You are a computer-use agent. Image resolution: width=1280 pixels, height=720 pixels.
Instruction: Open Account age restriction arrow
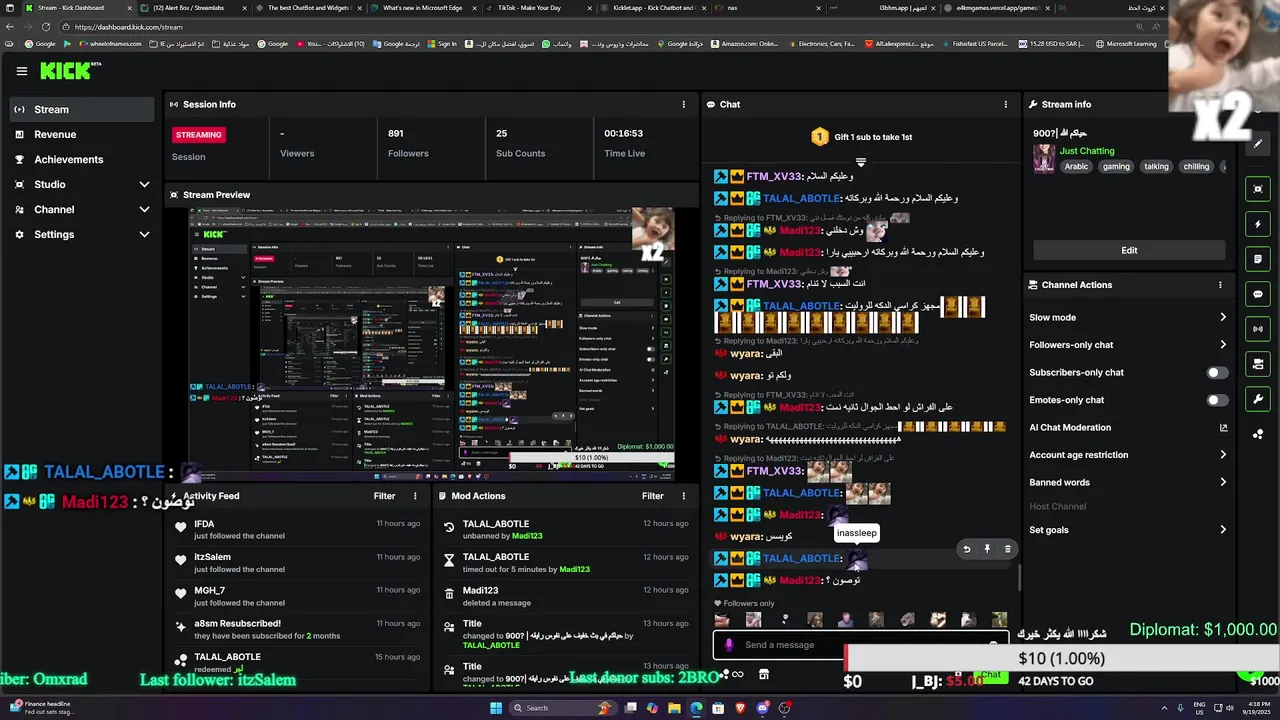point(1223,455)
